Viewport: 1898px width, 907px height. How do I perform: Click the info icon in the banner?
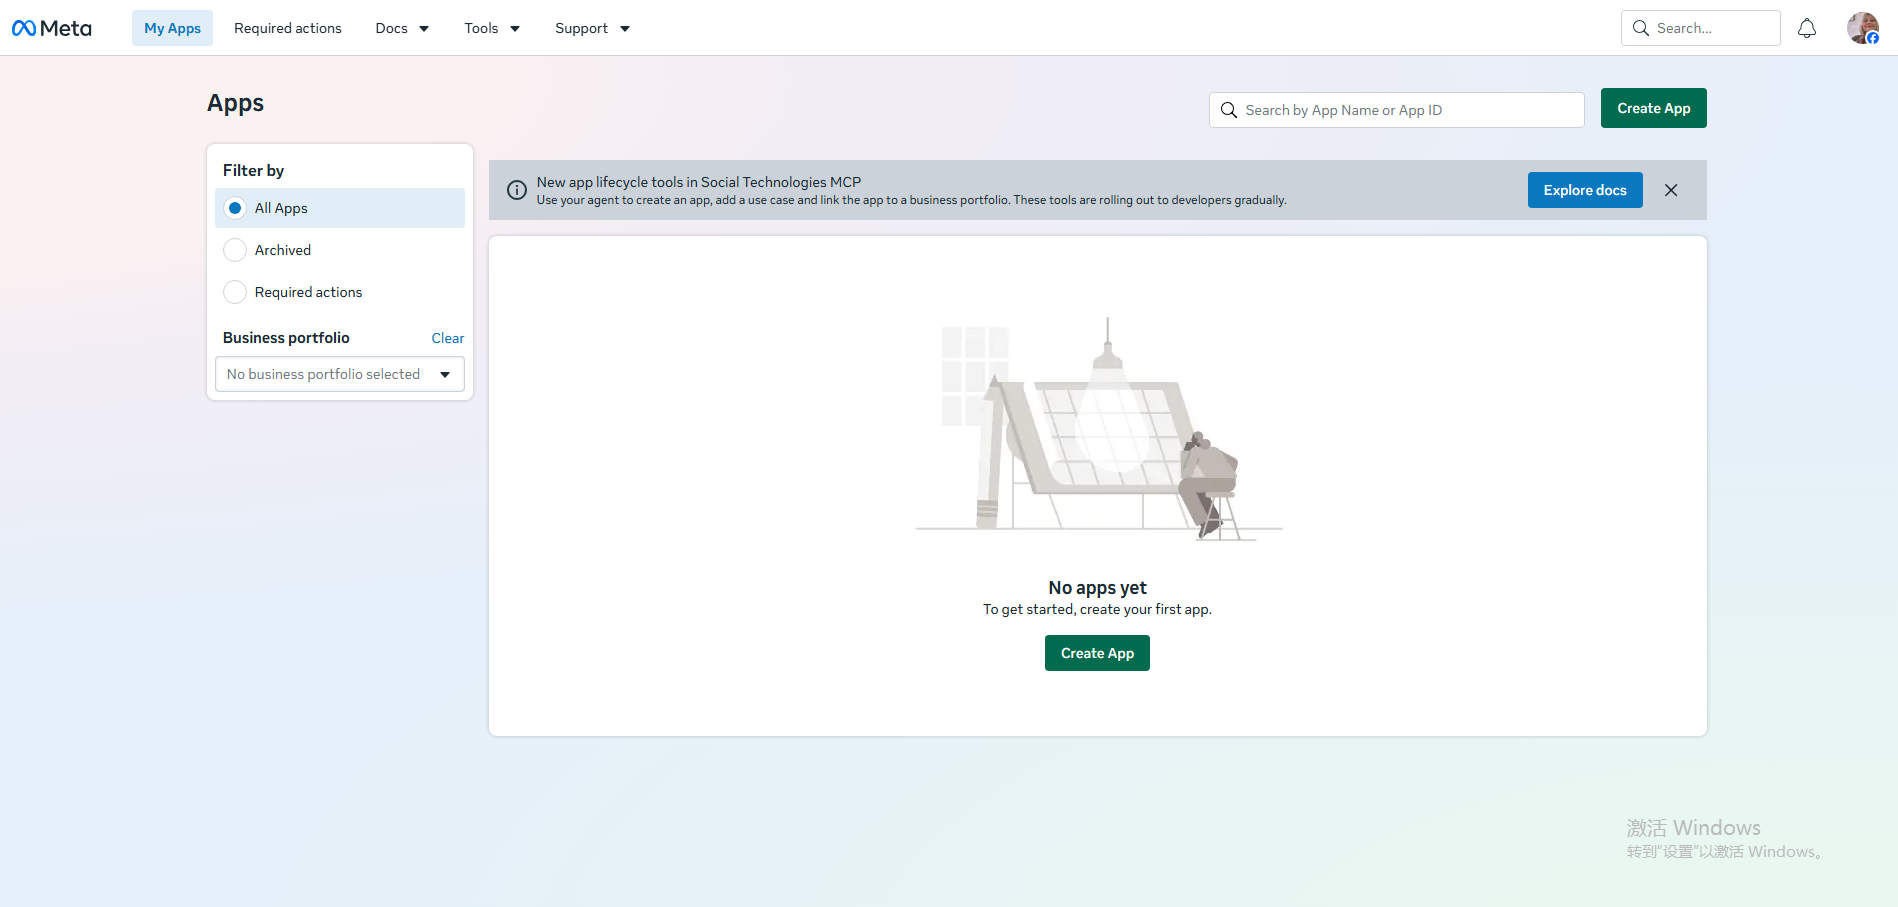(517, 190)
